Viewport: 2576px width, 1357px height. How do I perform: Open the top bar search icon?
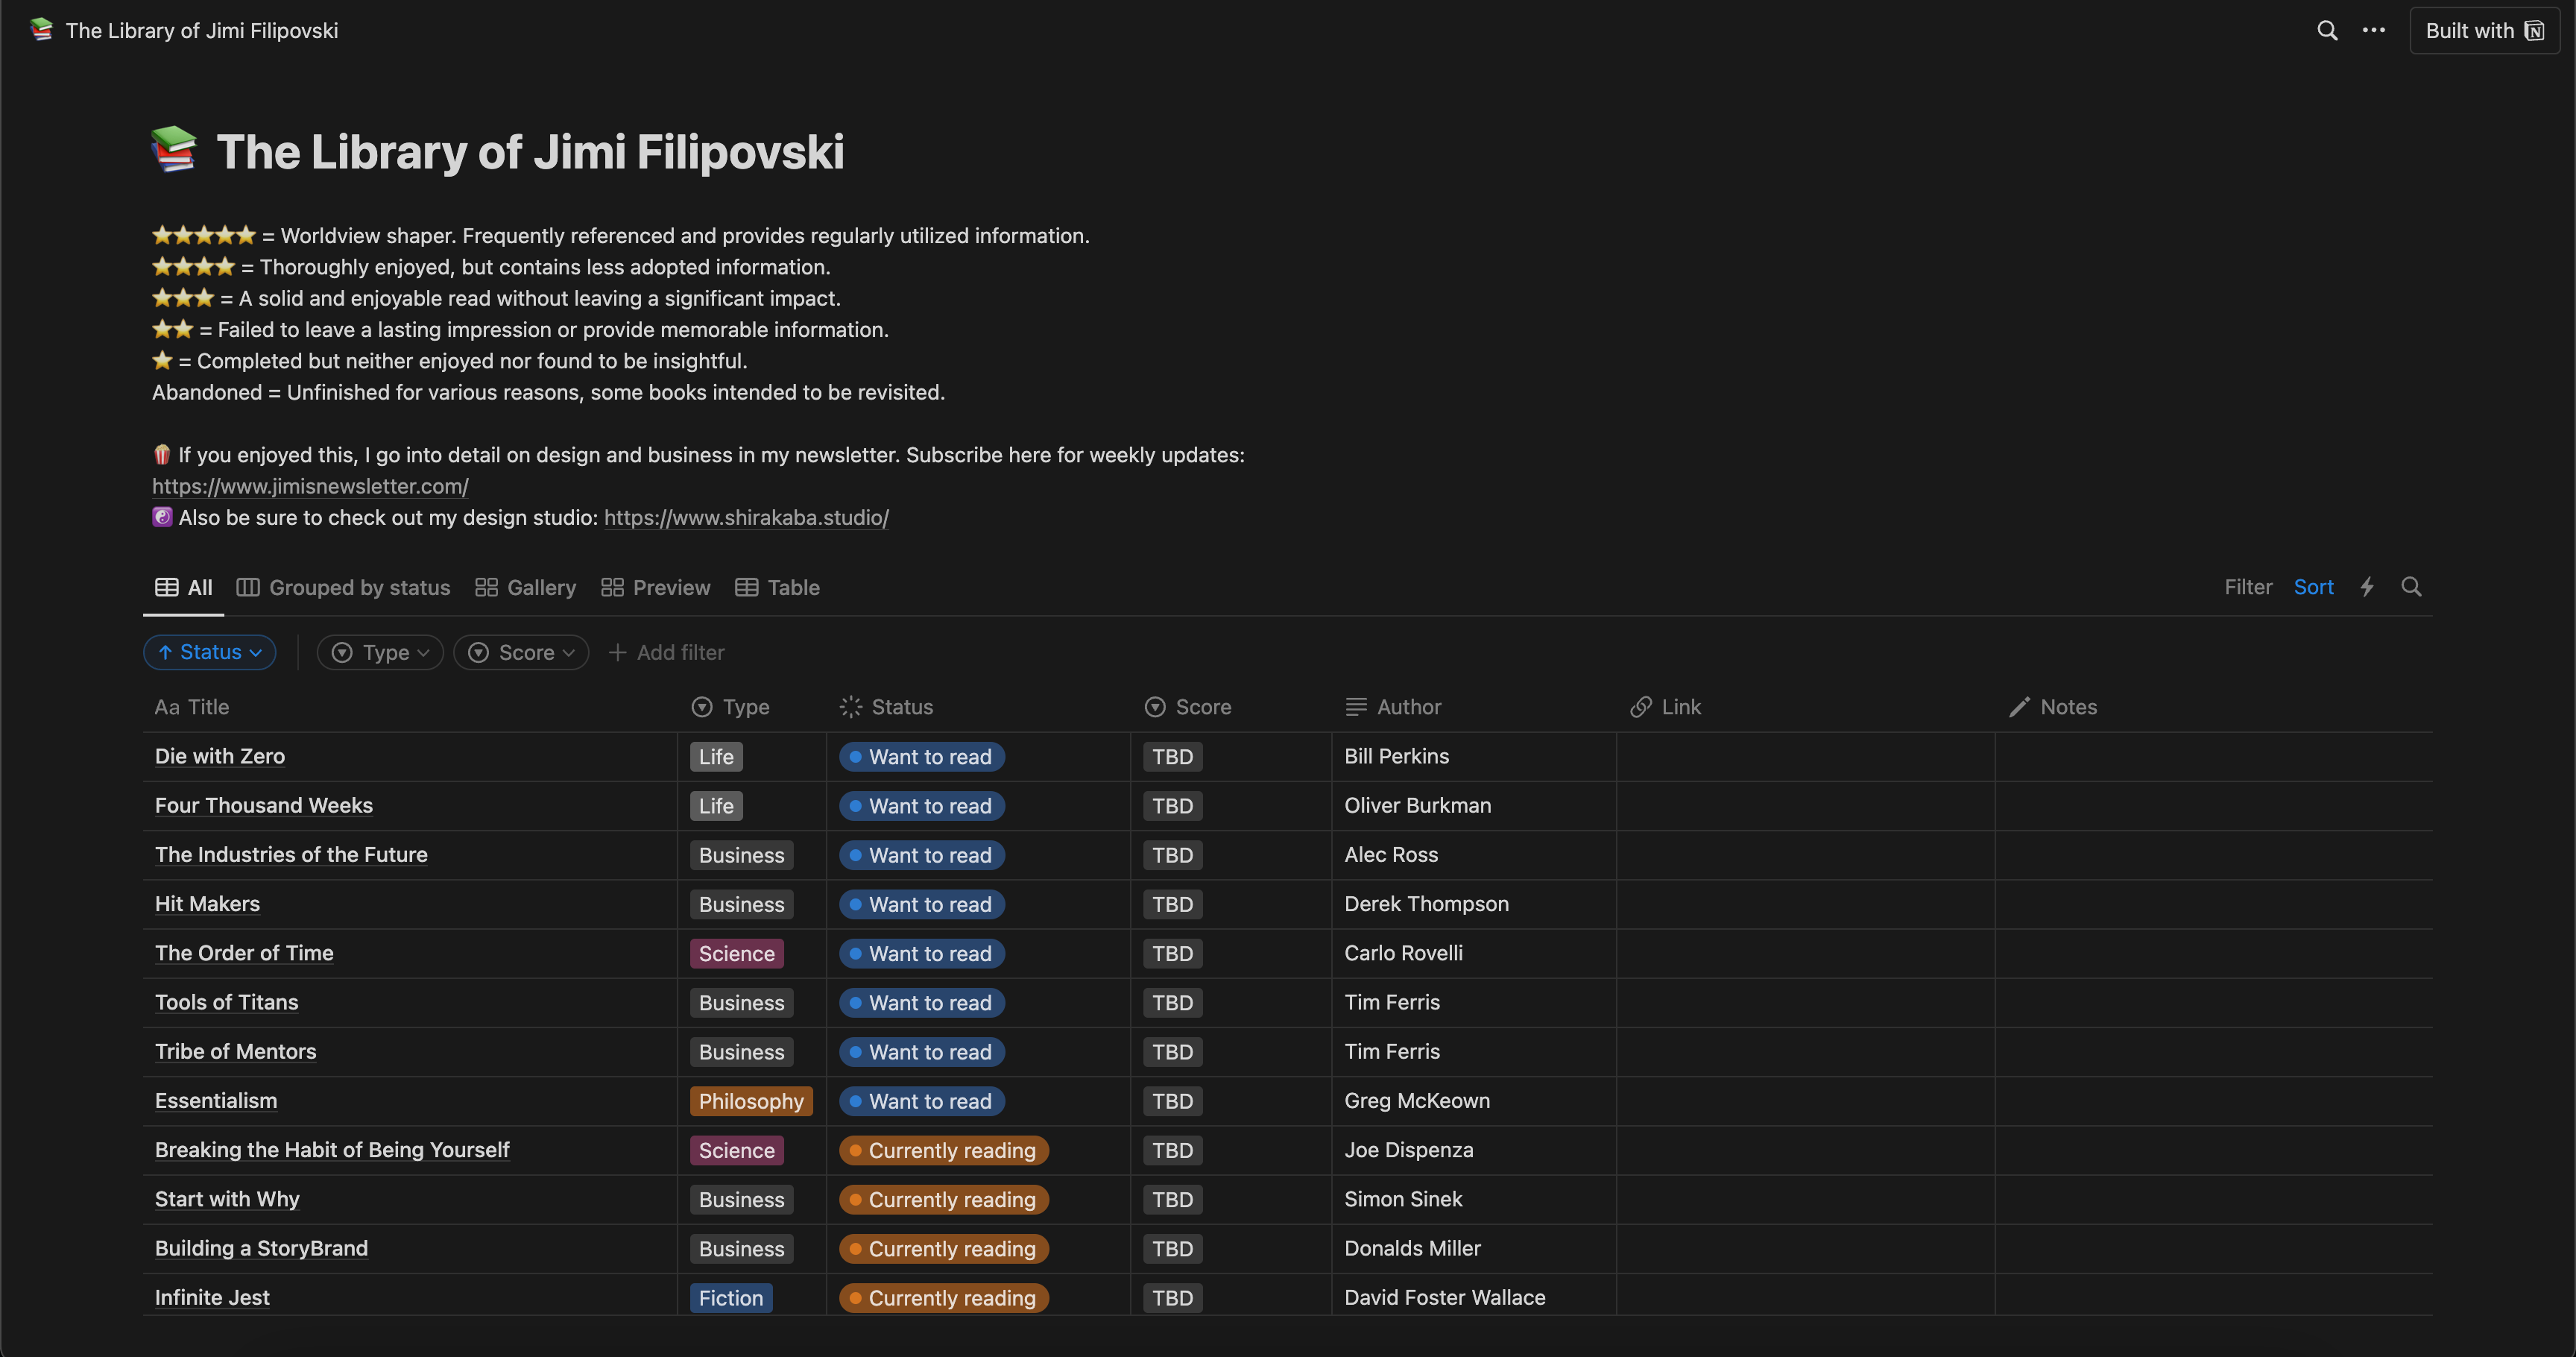pos(2327,31)
